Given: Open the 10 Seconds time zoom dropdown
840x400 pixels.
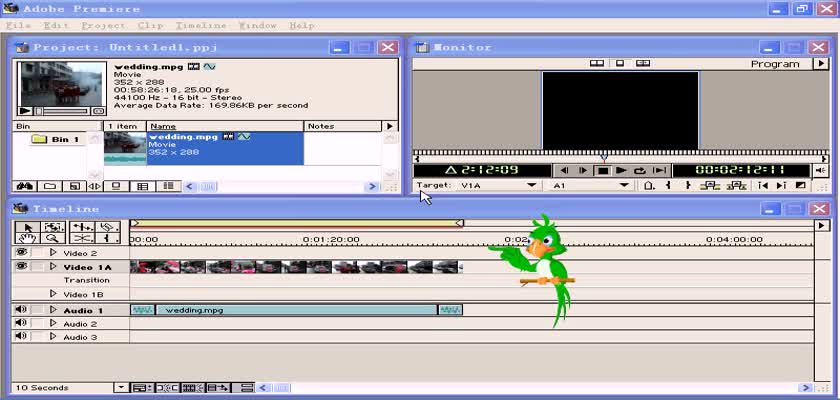Looking at the screenshot, I should [122, 388].
